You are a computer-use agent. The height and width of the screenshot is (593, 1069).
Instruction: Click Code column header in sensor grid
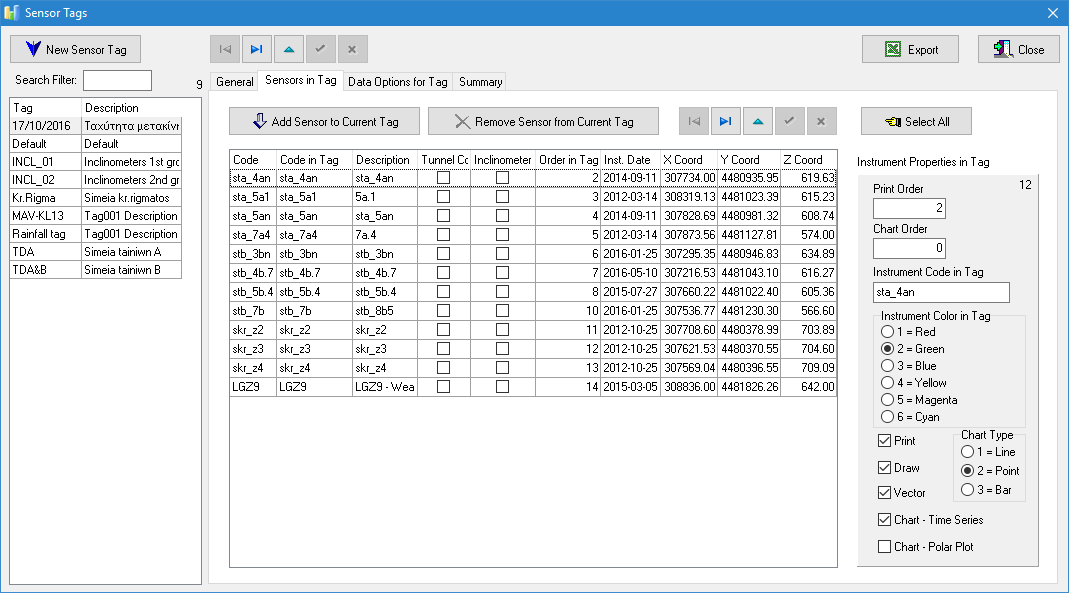point(253,159)
